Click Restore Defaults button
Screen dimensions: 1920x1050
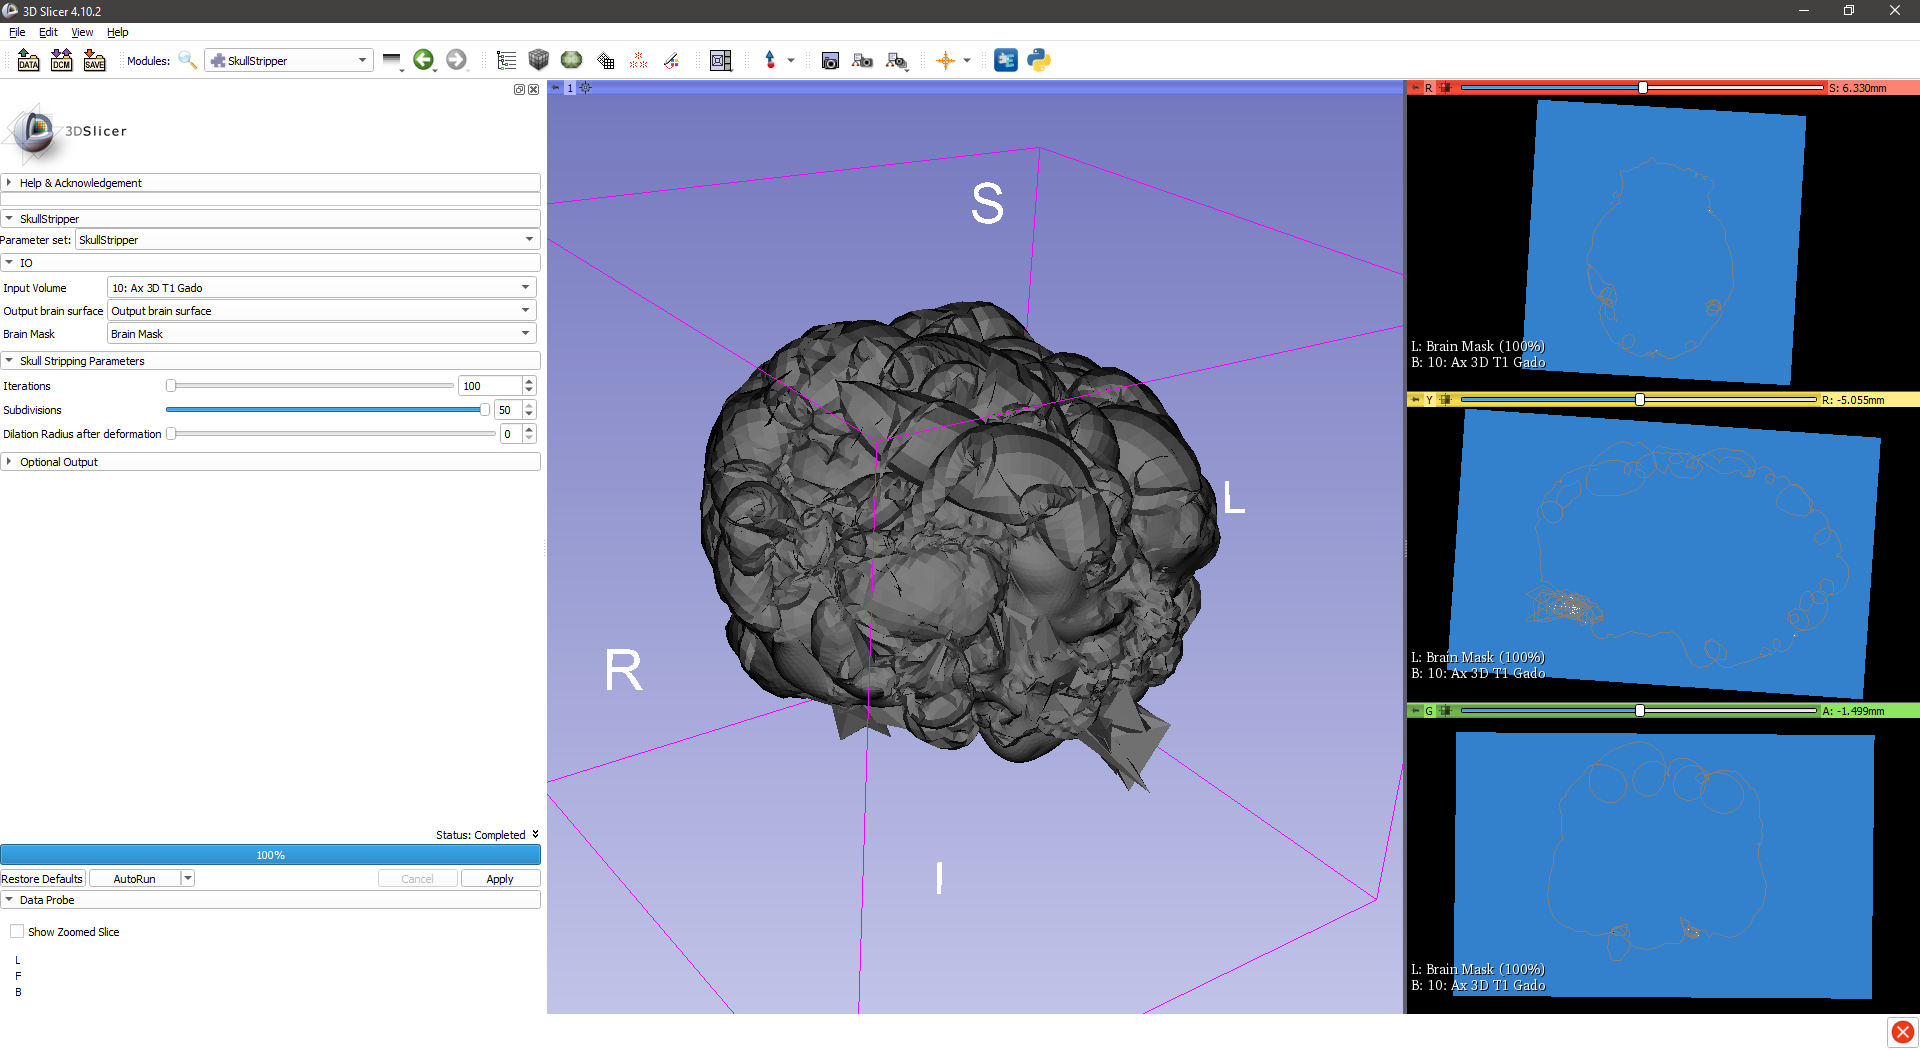(42, 879)
